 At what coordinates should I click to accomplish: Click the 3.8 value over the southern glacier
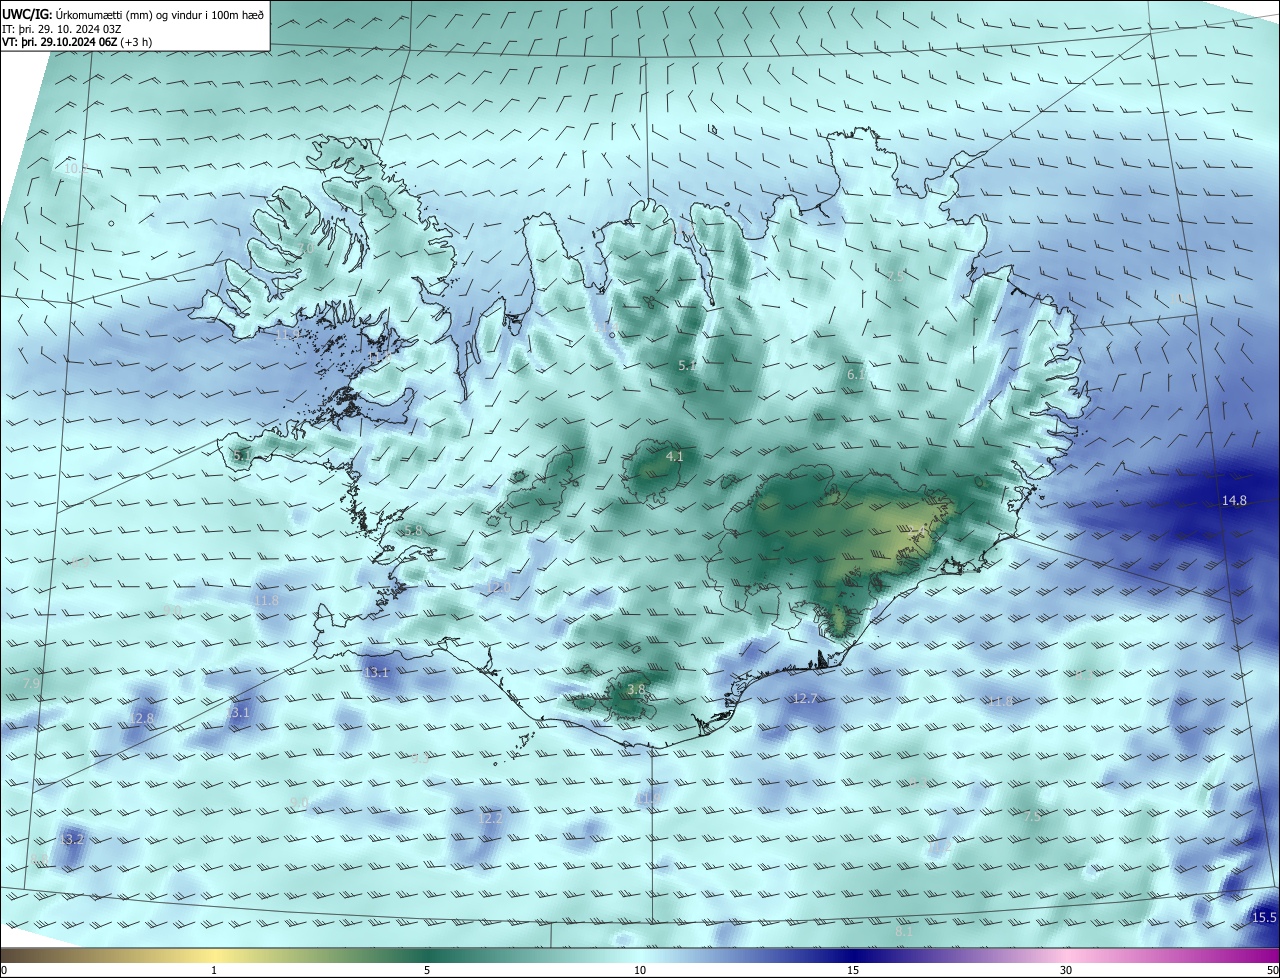(x=636, y=689)
